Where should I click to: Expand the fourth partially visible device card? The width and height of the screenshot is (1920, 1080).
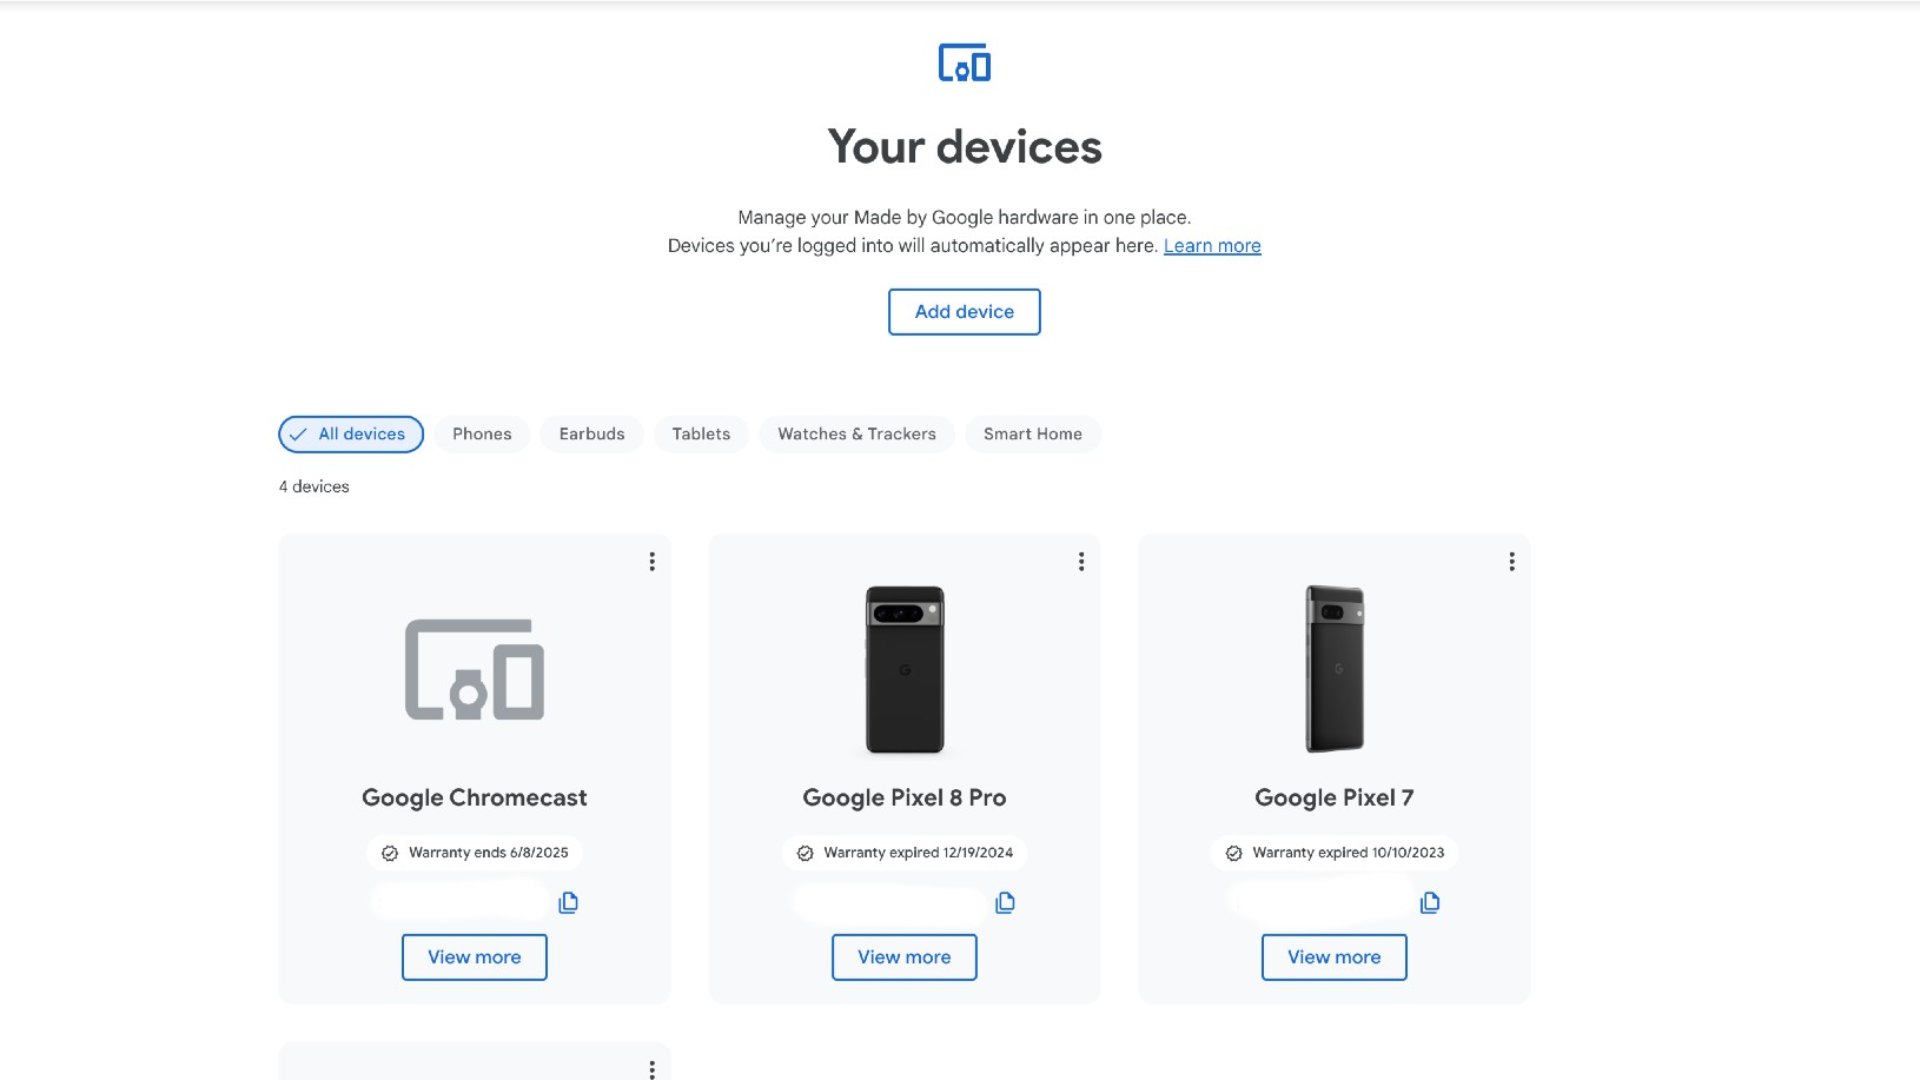point(650,1069)
